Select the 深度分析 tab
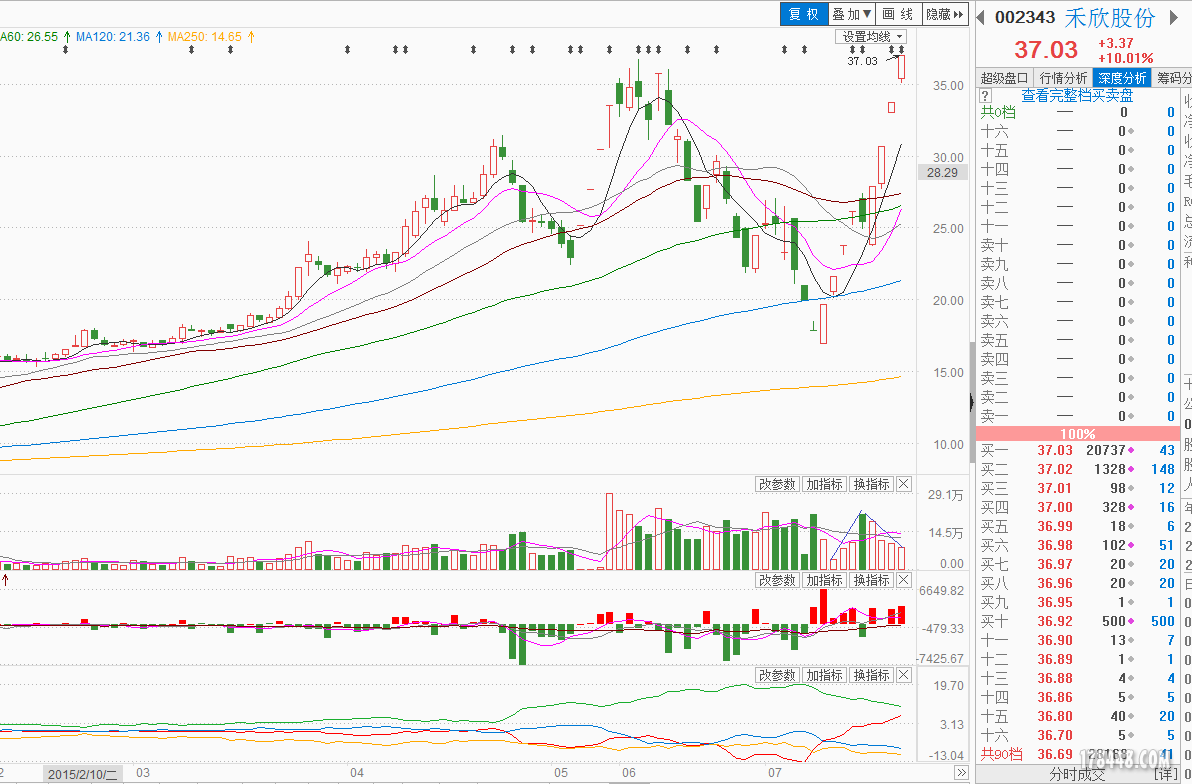The height and width of the screenshot is (784, 1192). tap(1122, 78)
